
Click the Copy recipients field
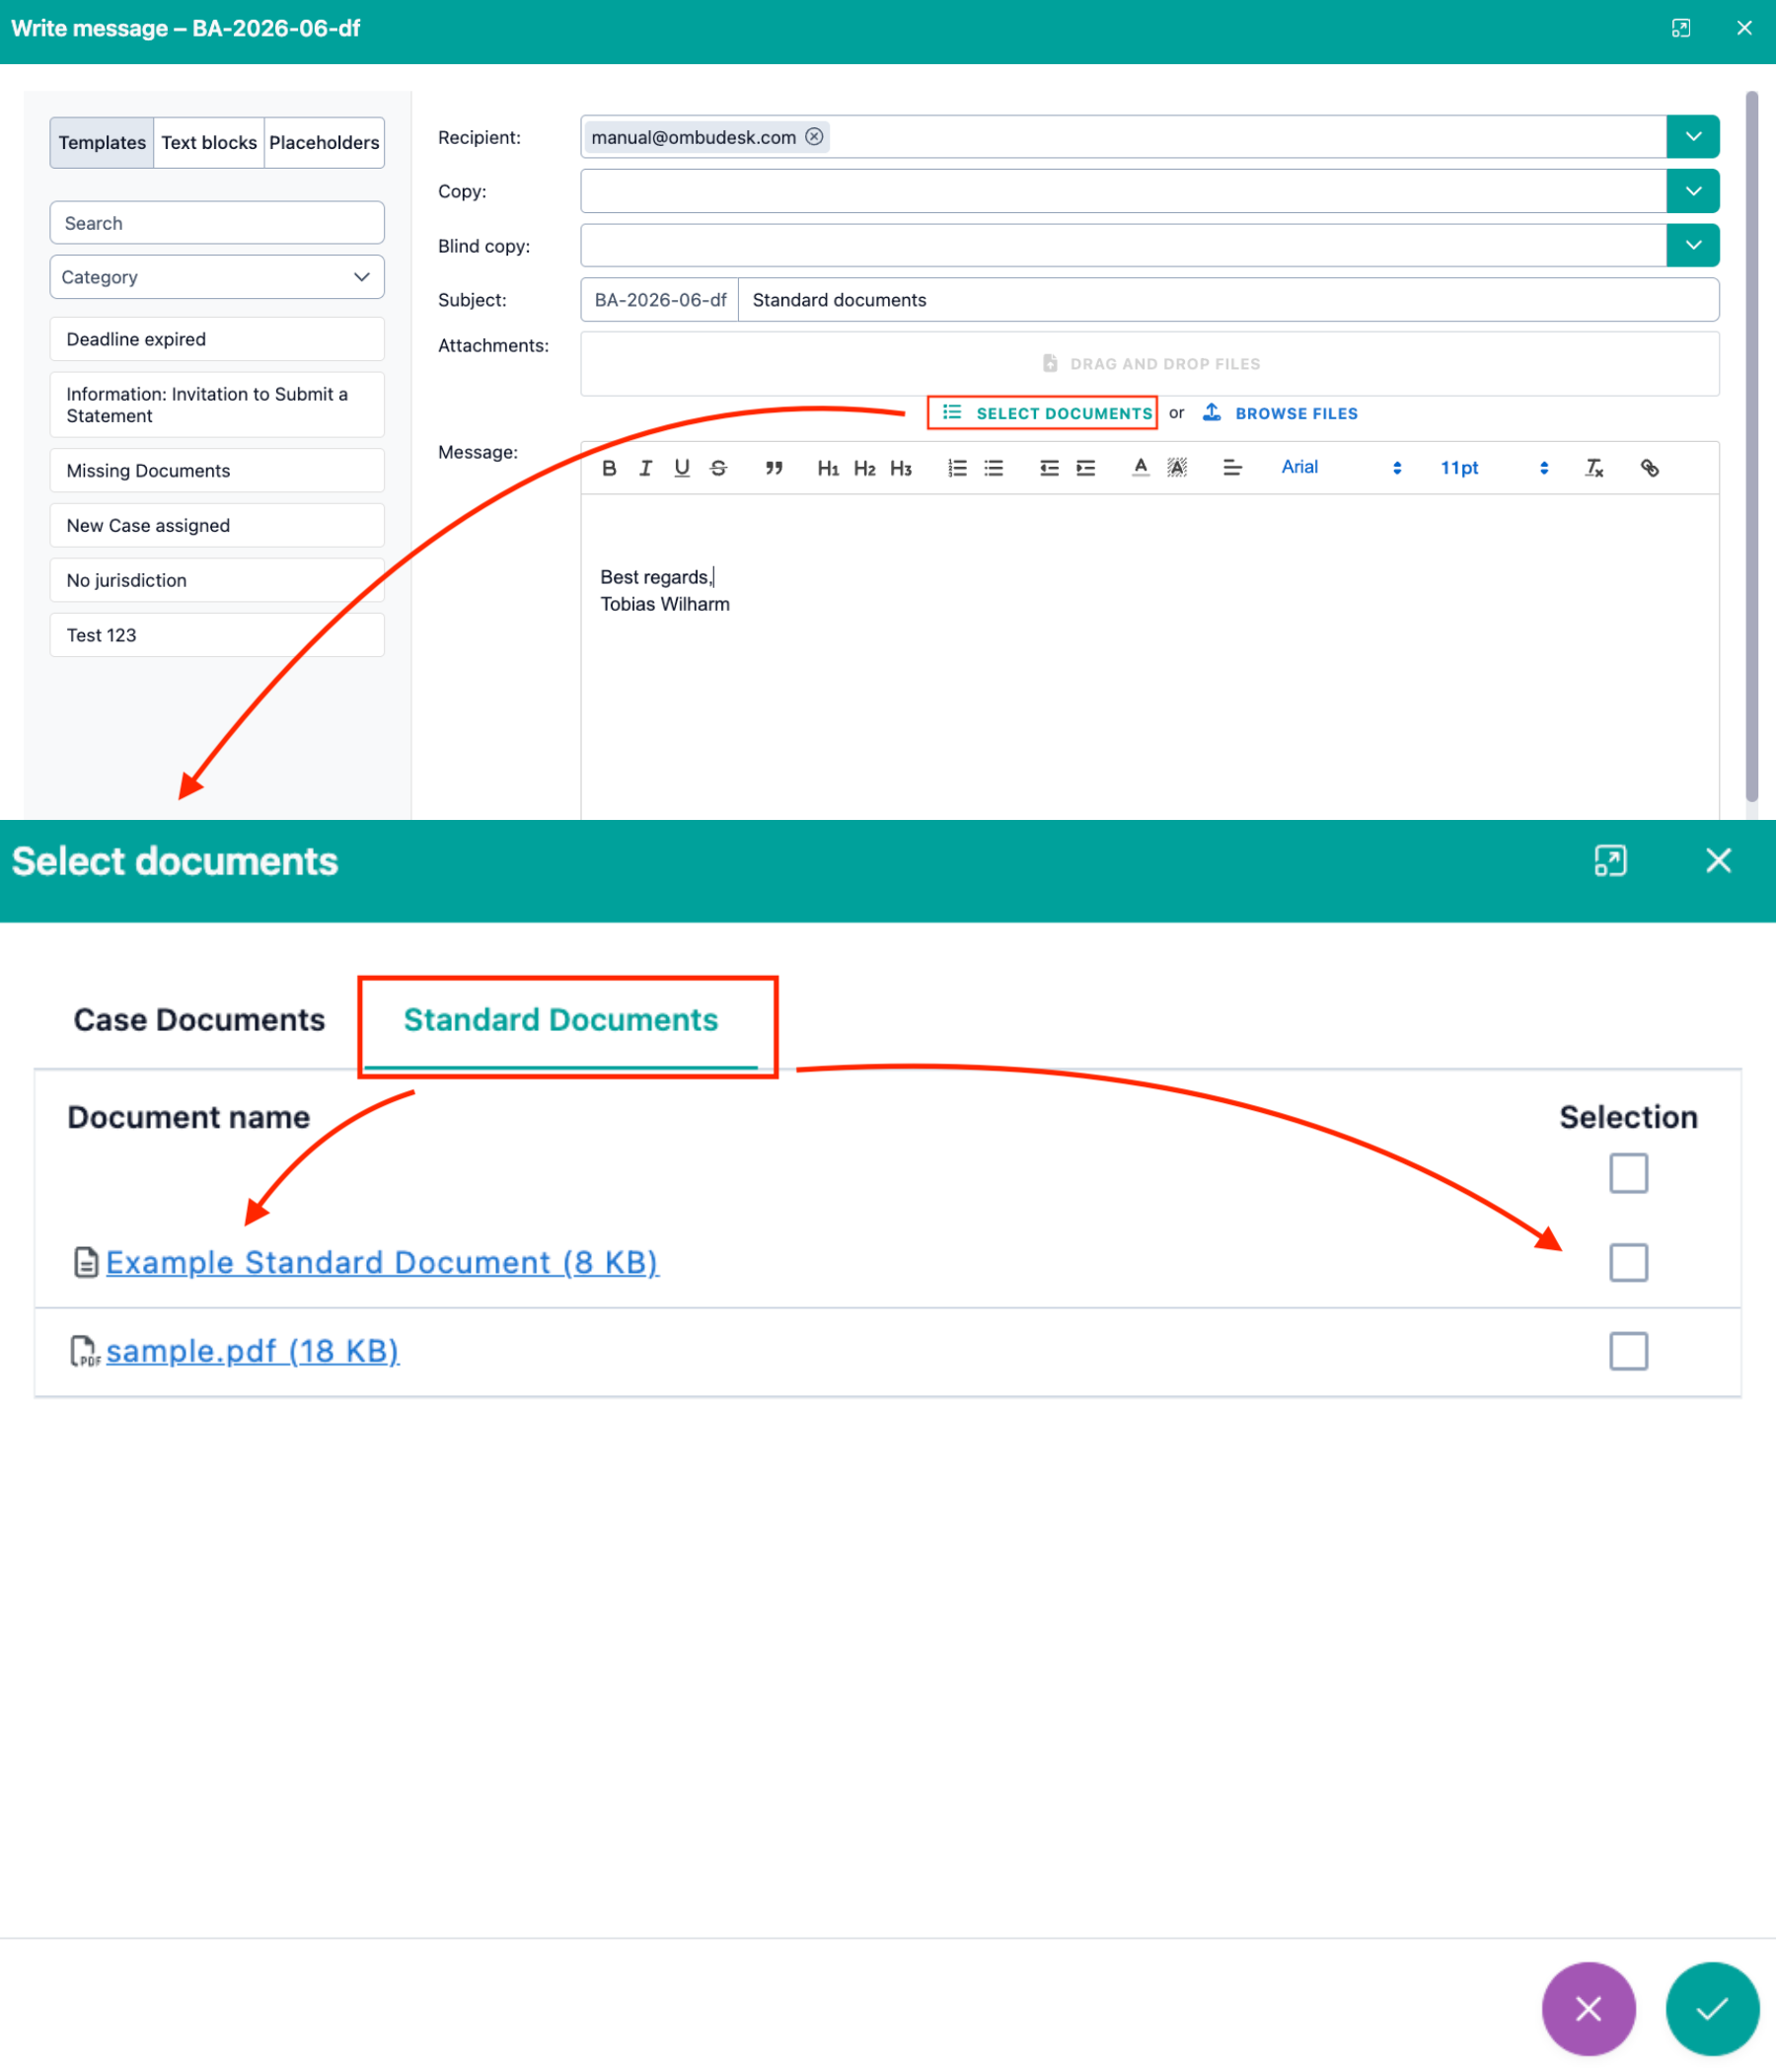1123,191
